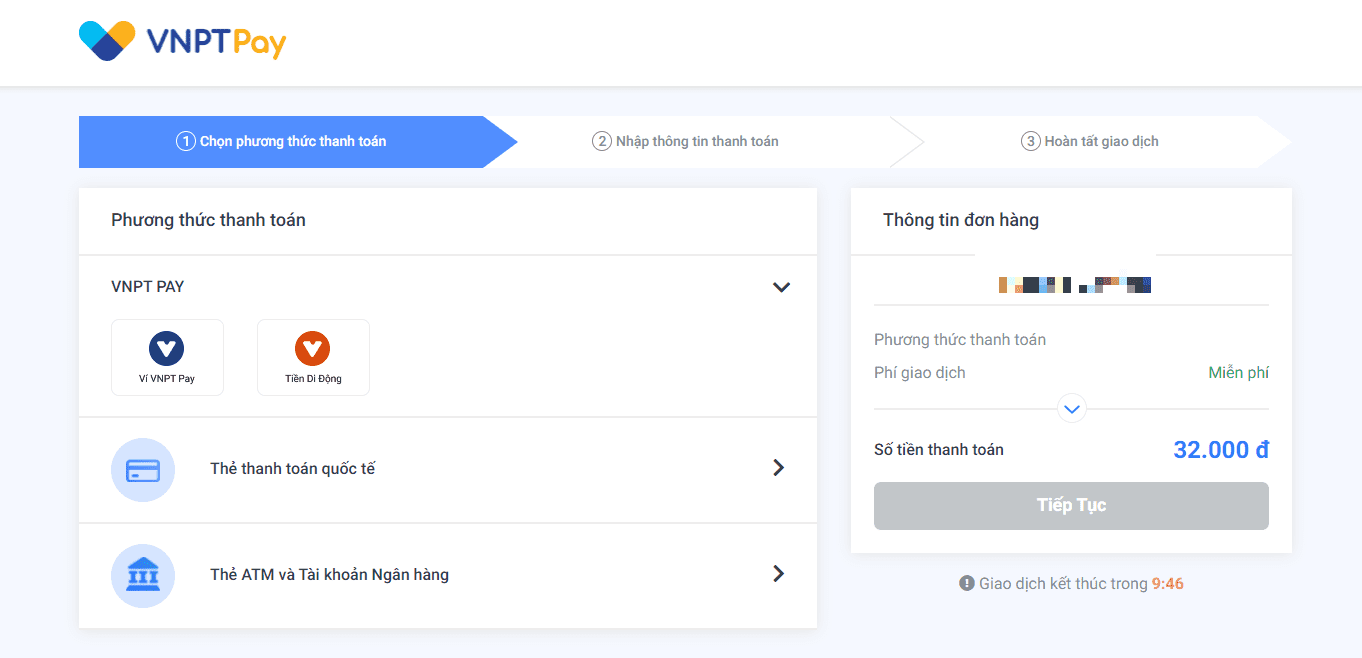Click the Phí giao dịch label
This screenshot has width=1362, height=658.
920,372
